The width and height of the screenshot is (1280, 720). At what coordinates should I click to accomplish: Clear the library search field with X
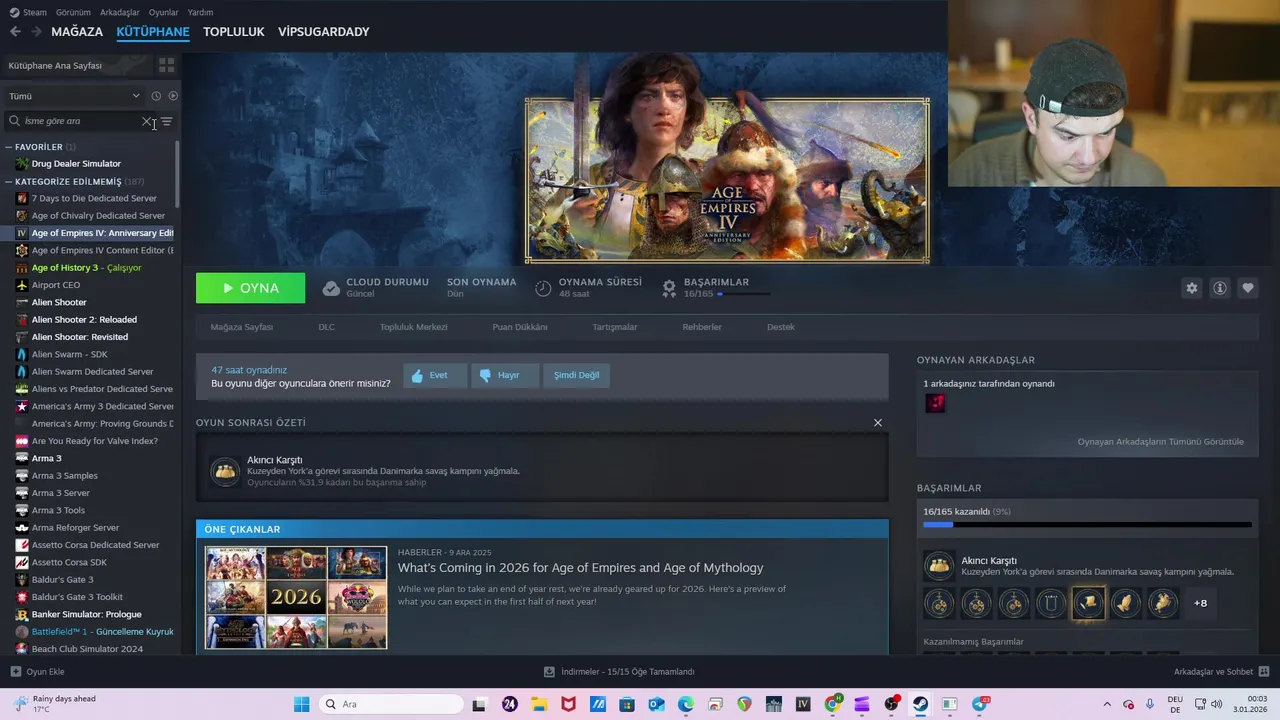(x=147, y=121)
